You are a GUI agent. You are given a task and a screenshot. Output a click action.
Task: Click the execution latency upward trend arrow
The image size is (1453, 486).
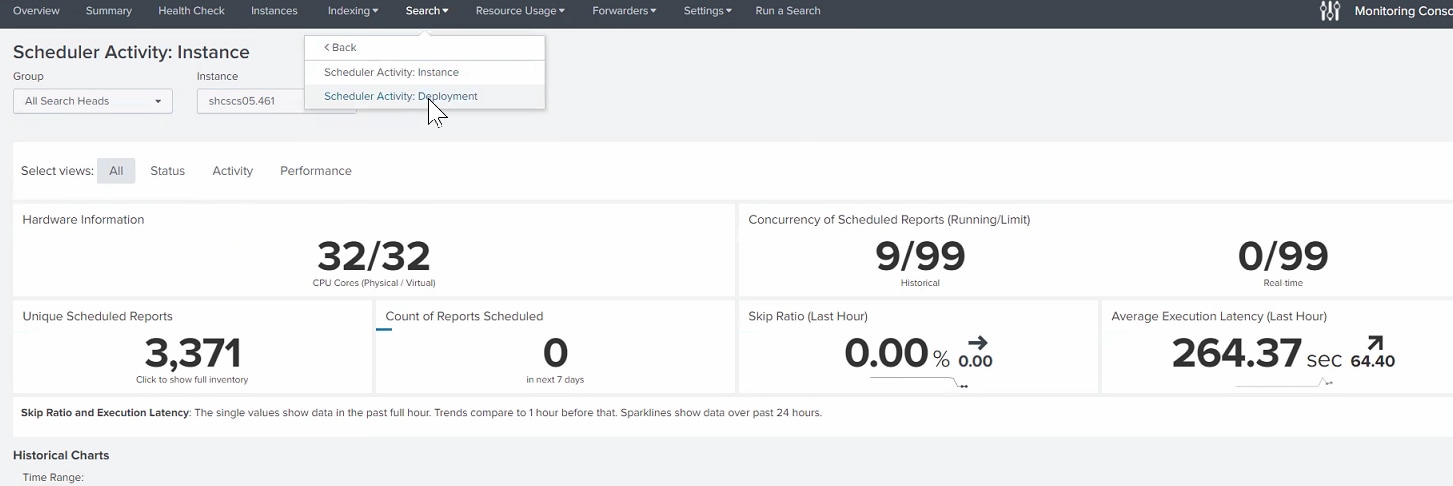(1373, 343)
